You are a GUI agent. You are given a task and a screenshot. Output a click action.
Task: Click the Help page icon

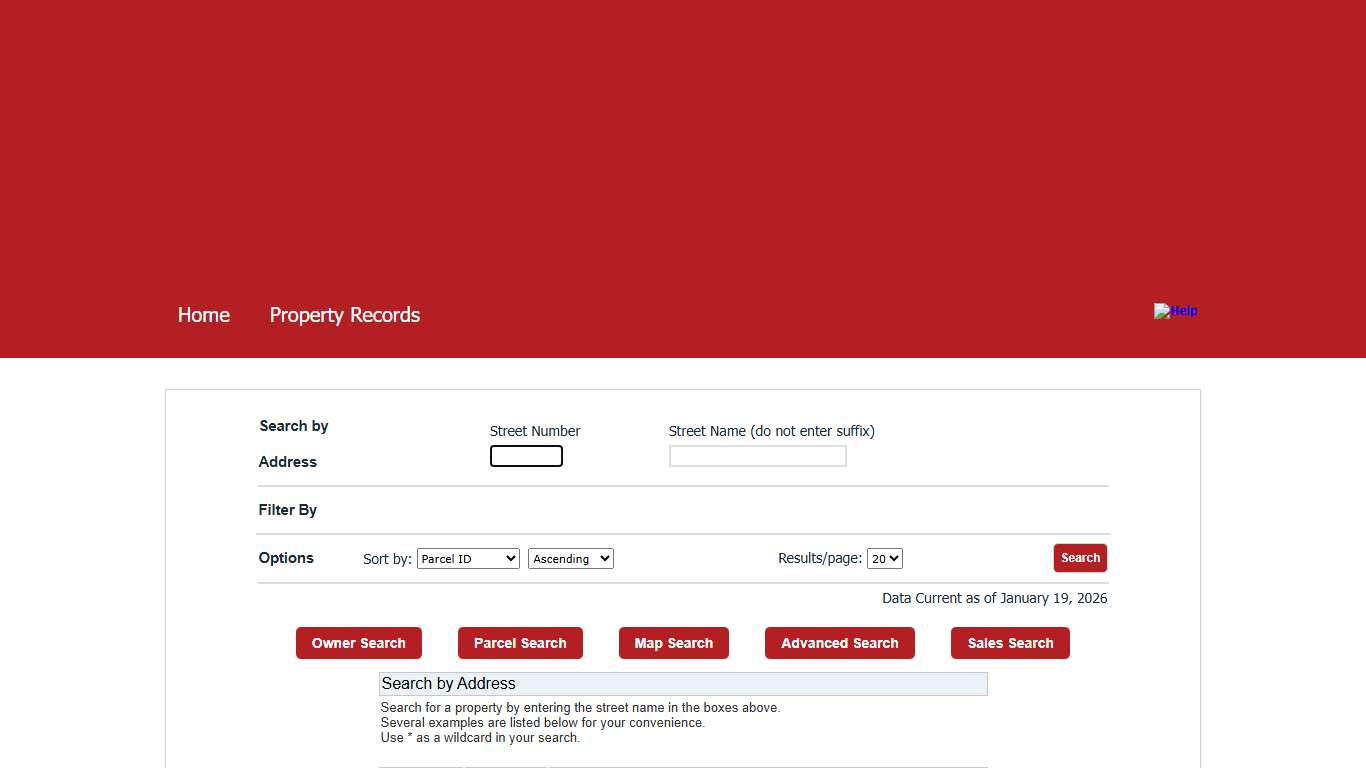1162,311
